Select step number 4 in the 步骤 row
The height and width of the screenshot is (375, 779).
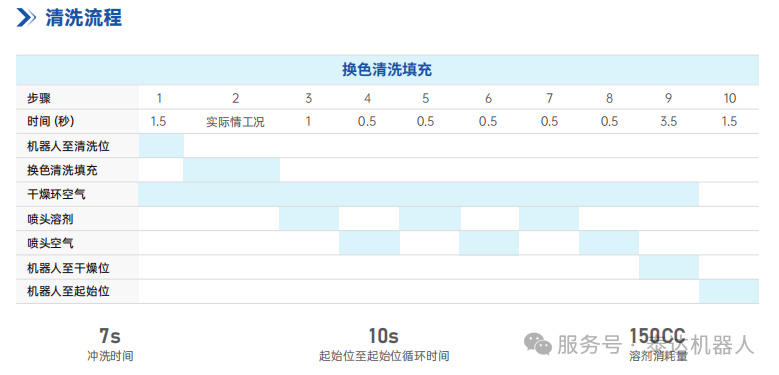pyautogui.click(x=367, y=98)
